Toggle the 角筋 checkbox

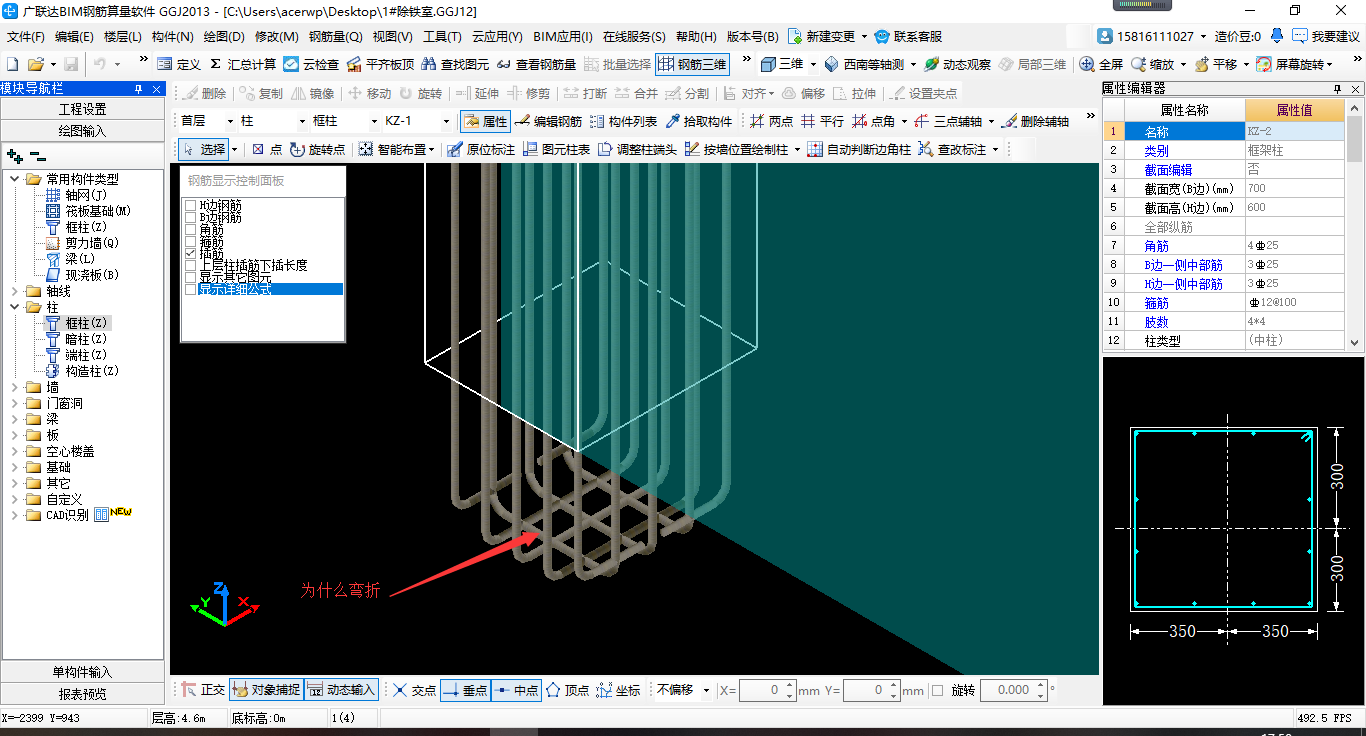coord(191,230)
